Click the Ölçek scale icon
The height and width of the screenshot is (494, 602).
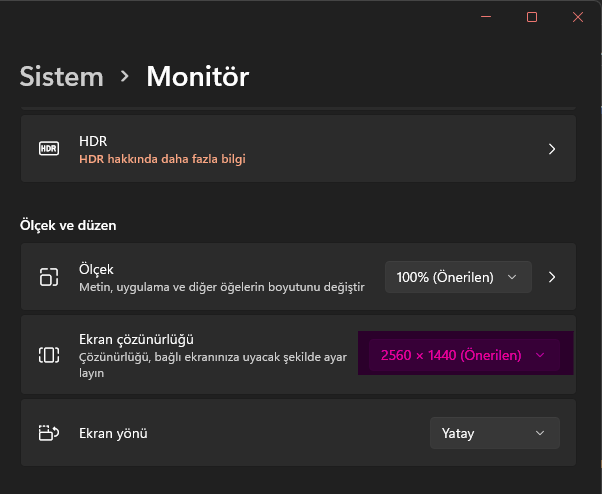click(49, 277)
